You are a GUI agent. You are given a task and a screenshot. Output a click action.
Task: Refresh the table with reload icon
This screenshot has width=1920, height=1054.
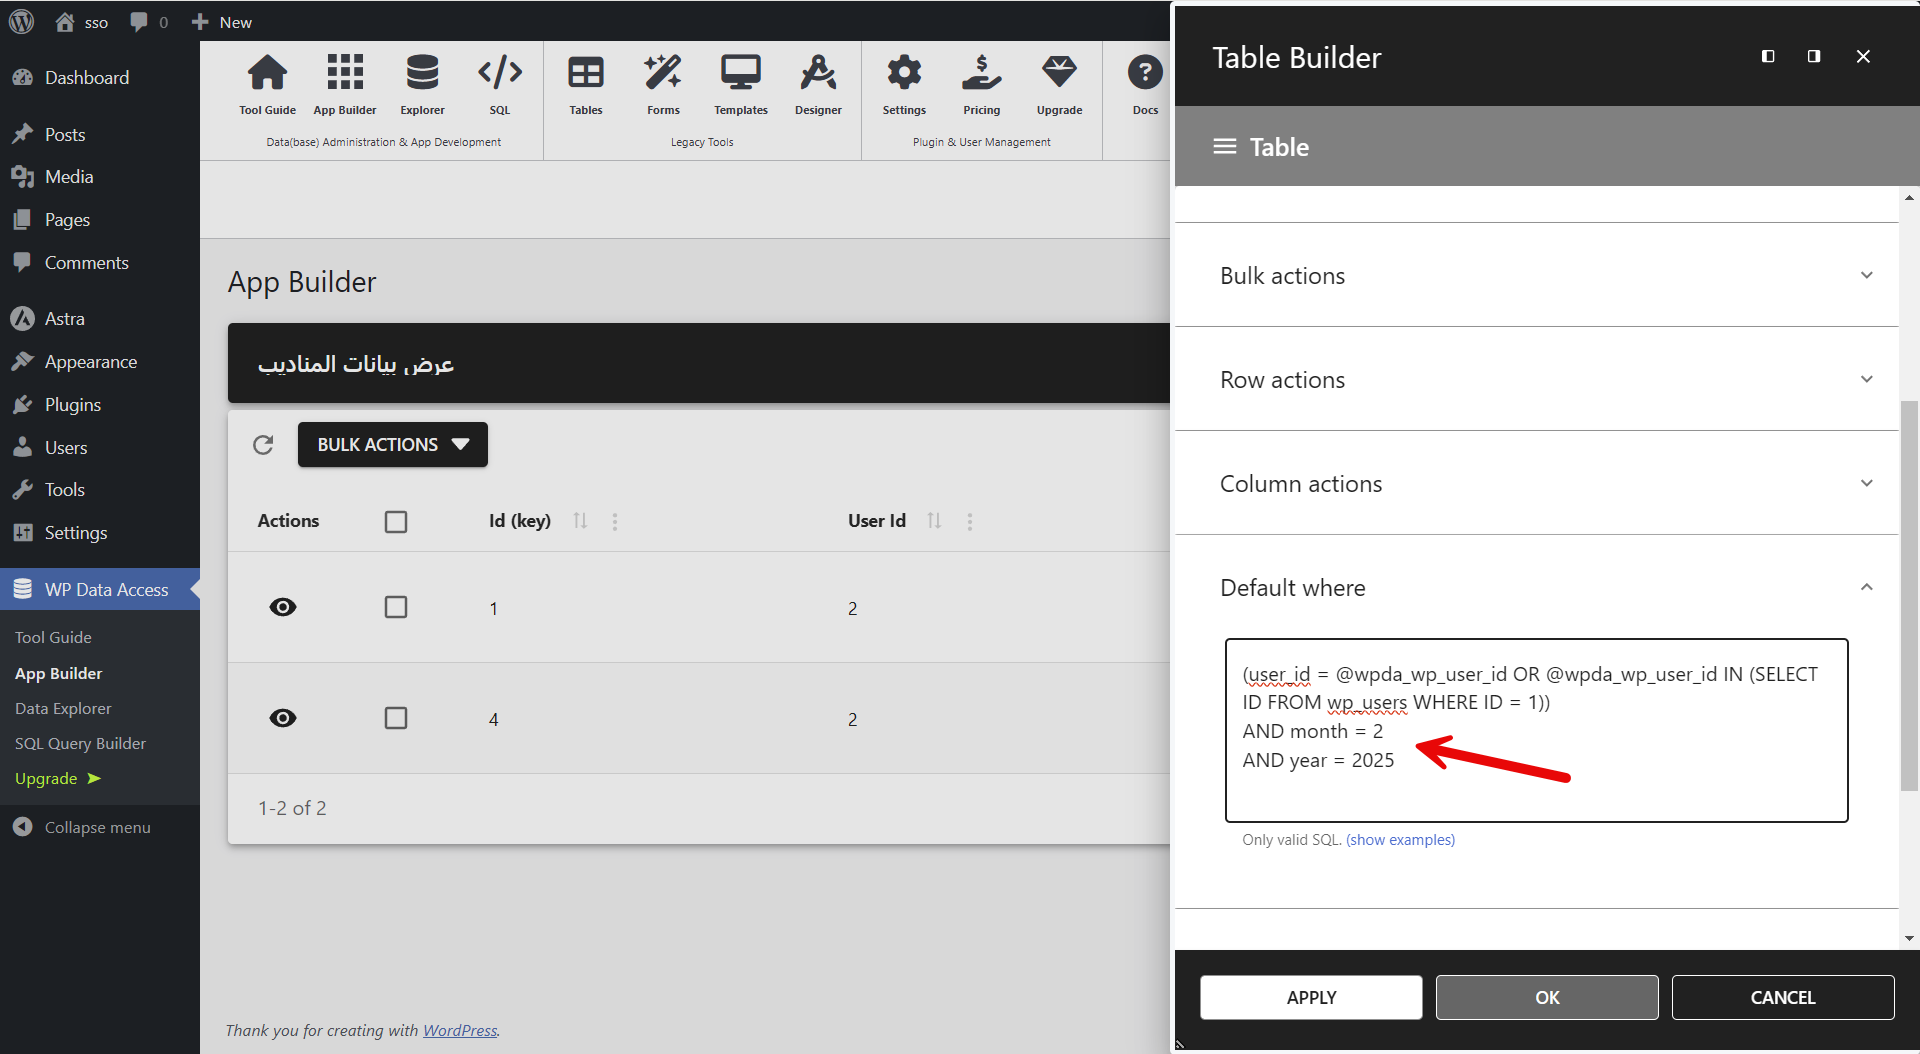pos(263,445)
